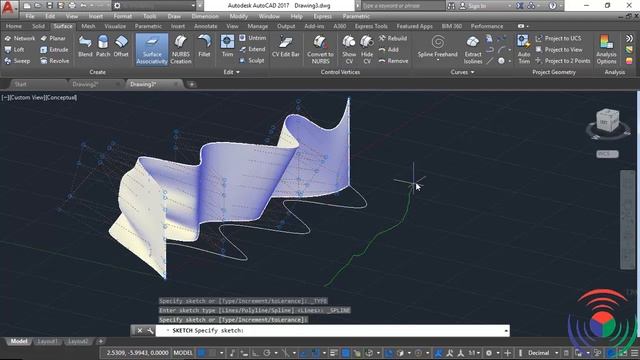Open the Spline Freehand flyout arrow

click(x=438, y=60)
